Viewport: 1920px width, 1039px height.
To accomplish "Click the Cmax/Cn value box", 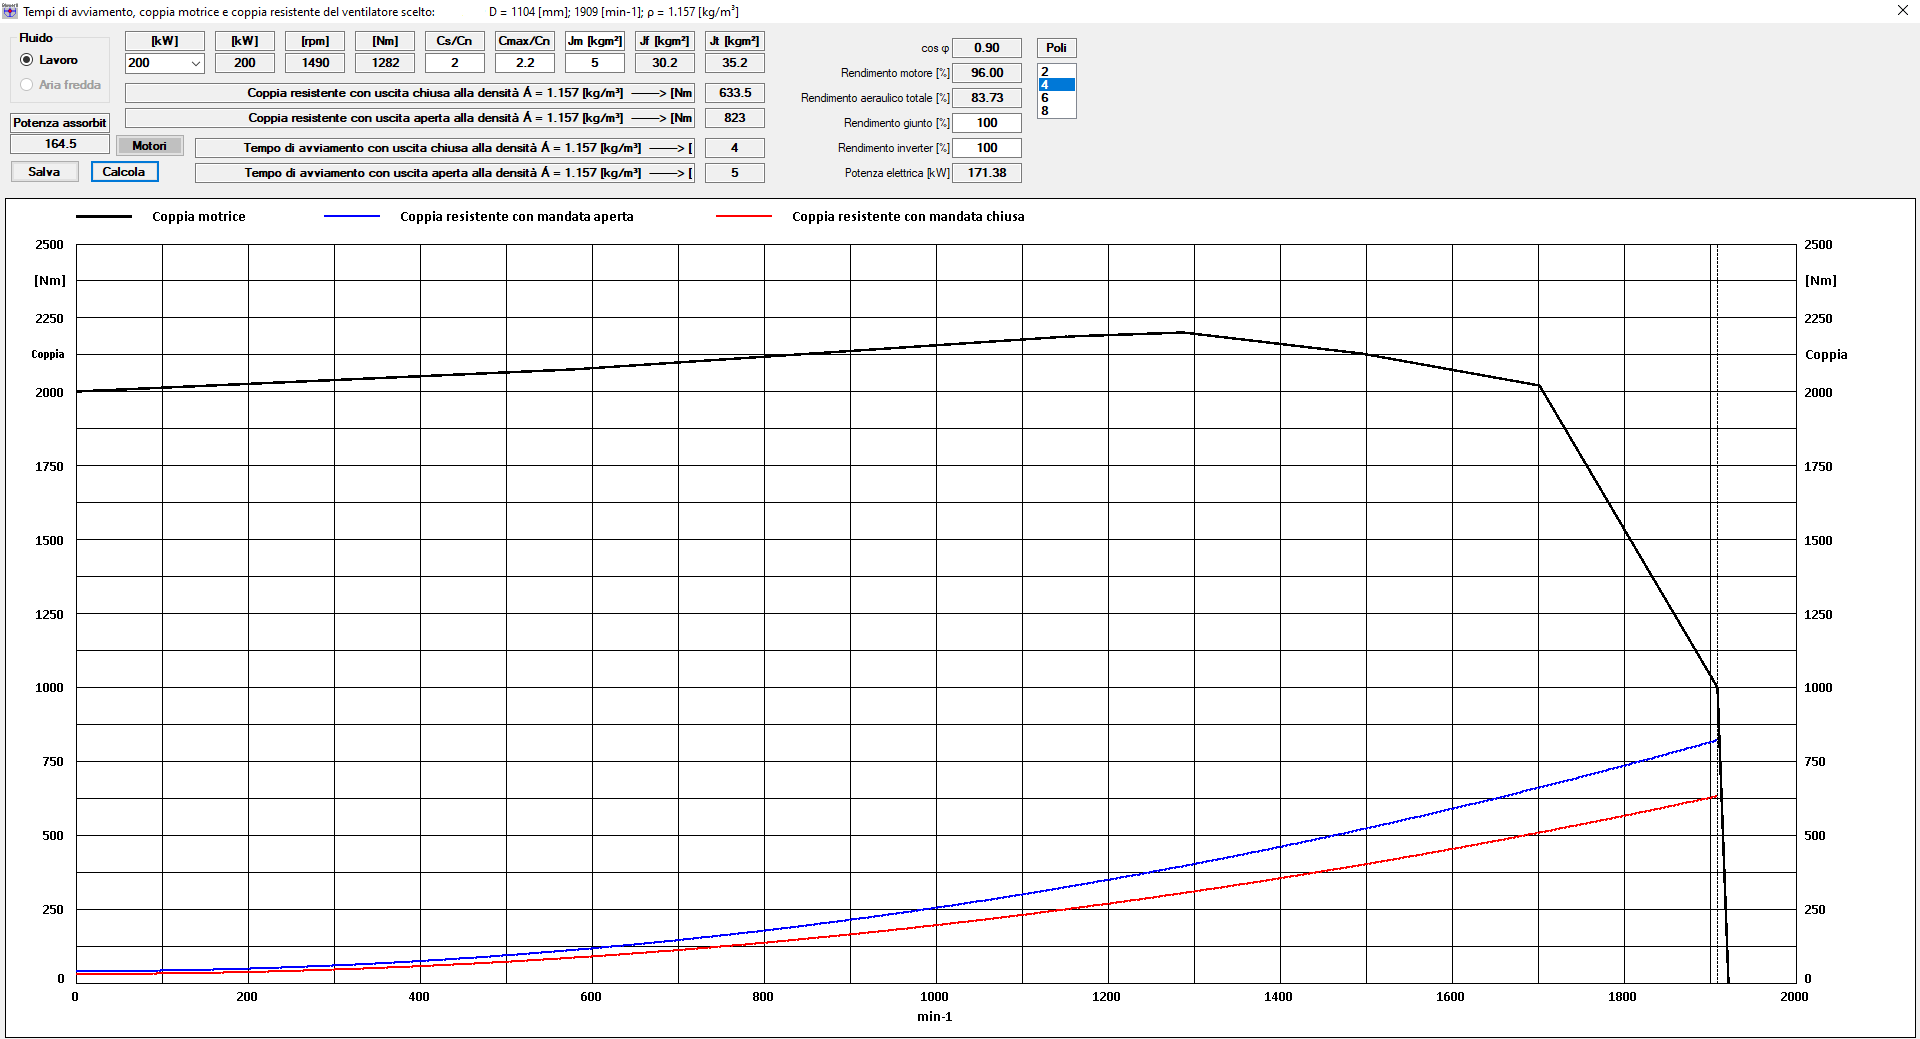I will coord(524,63).
